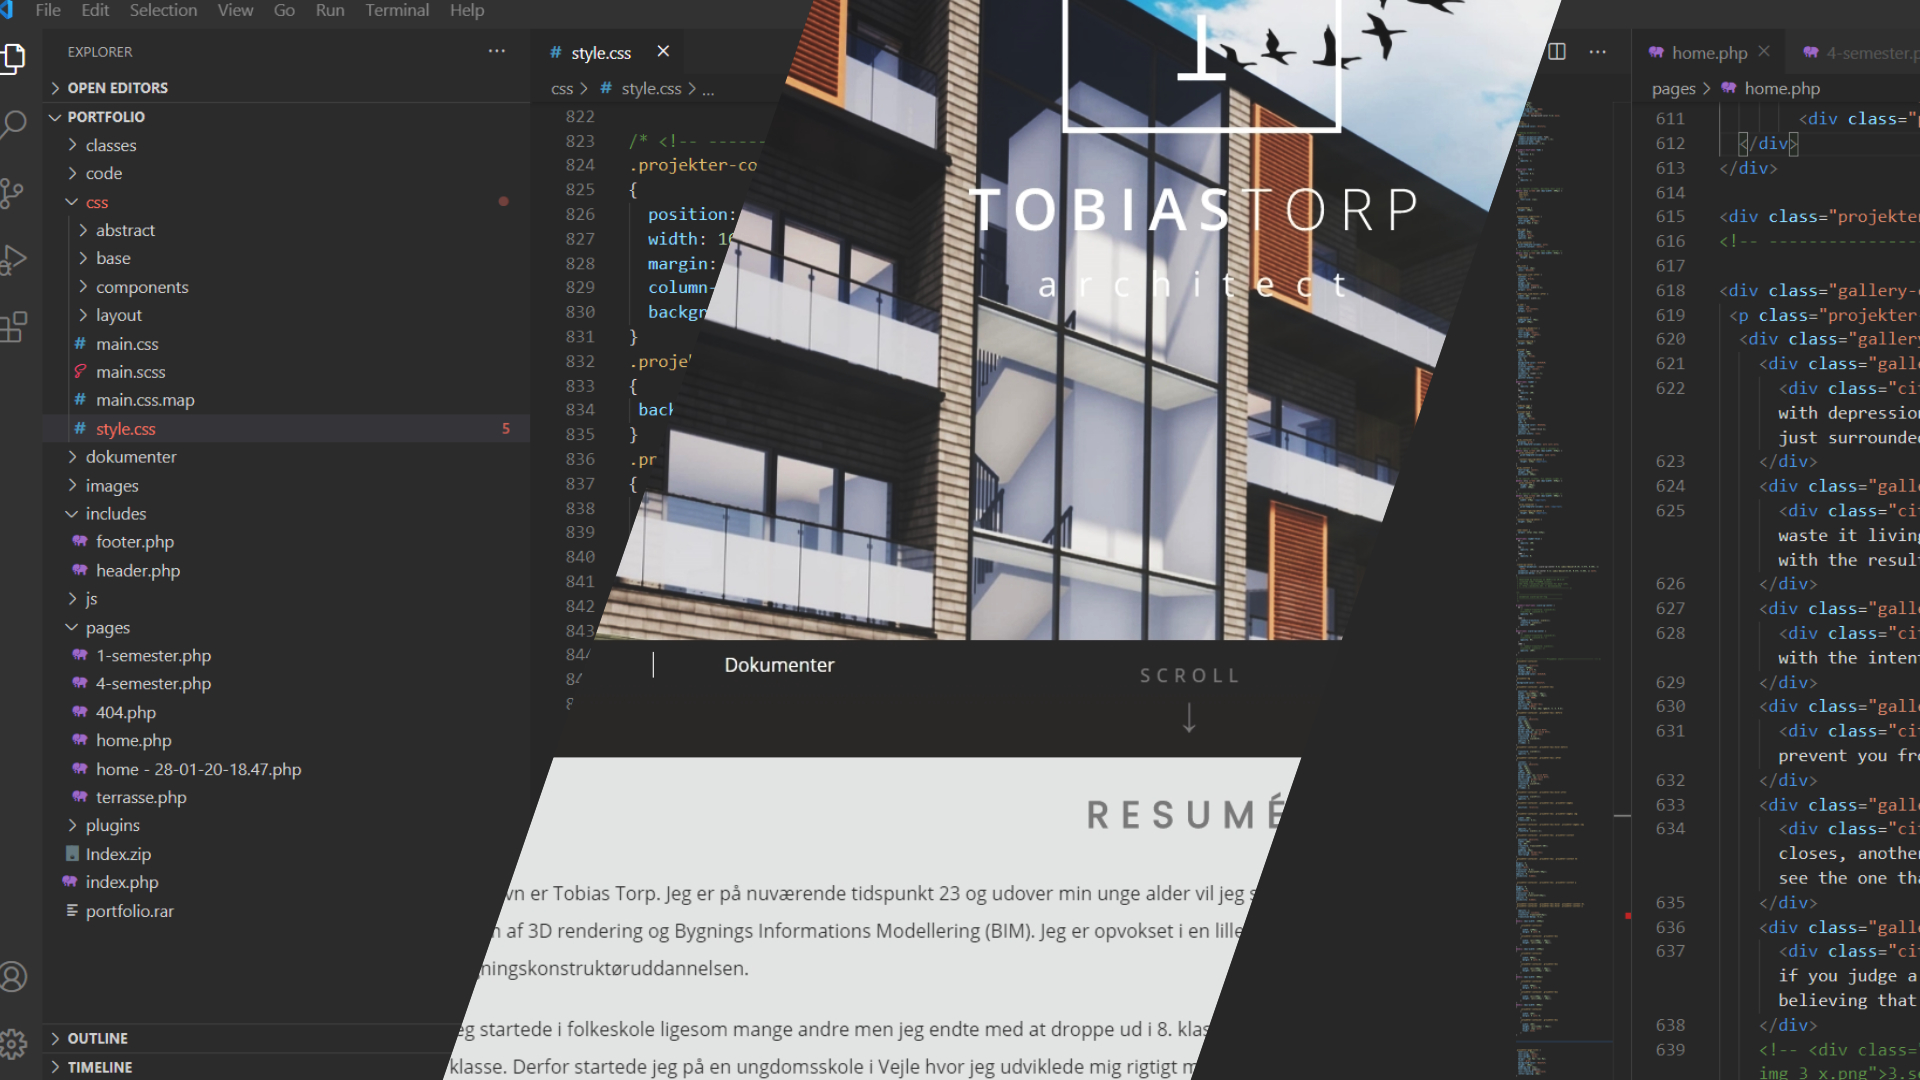The image size is (1920, 1080).
Task: Close the style.css tab
Action: point(663,52)
